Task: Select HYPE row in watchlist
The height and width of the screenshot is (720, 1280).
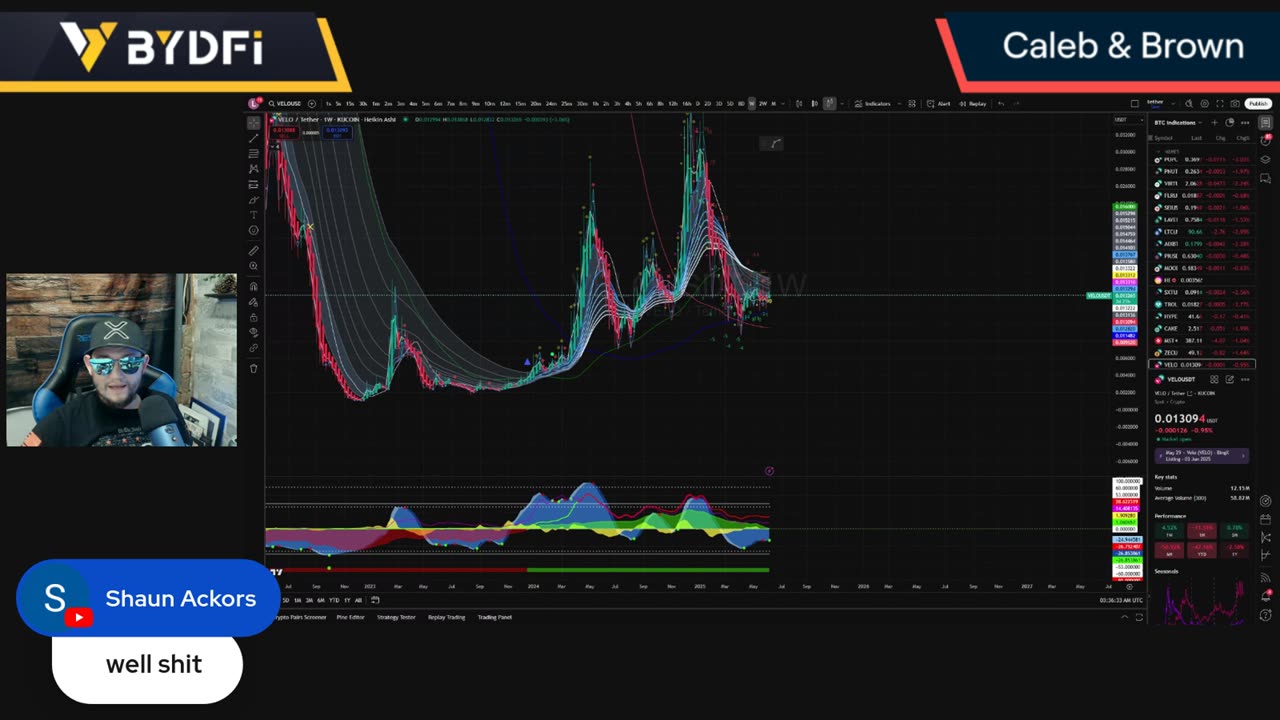Action: click(x=1203, y=316)
